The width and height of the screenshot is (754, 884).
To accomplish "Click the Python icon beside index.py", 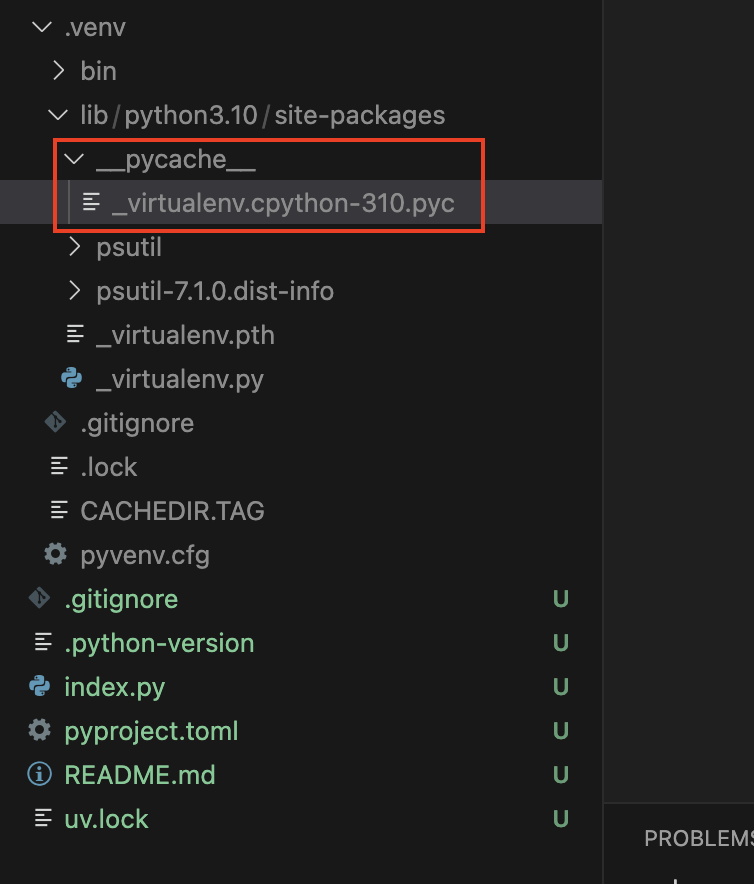I will click(x=41, y=687).
